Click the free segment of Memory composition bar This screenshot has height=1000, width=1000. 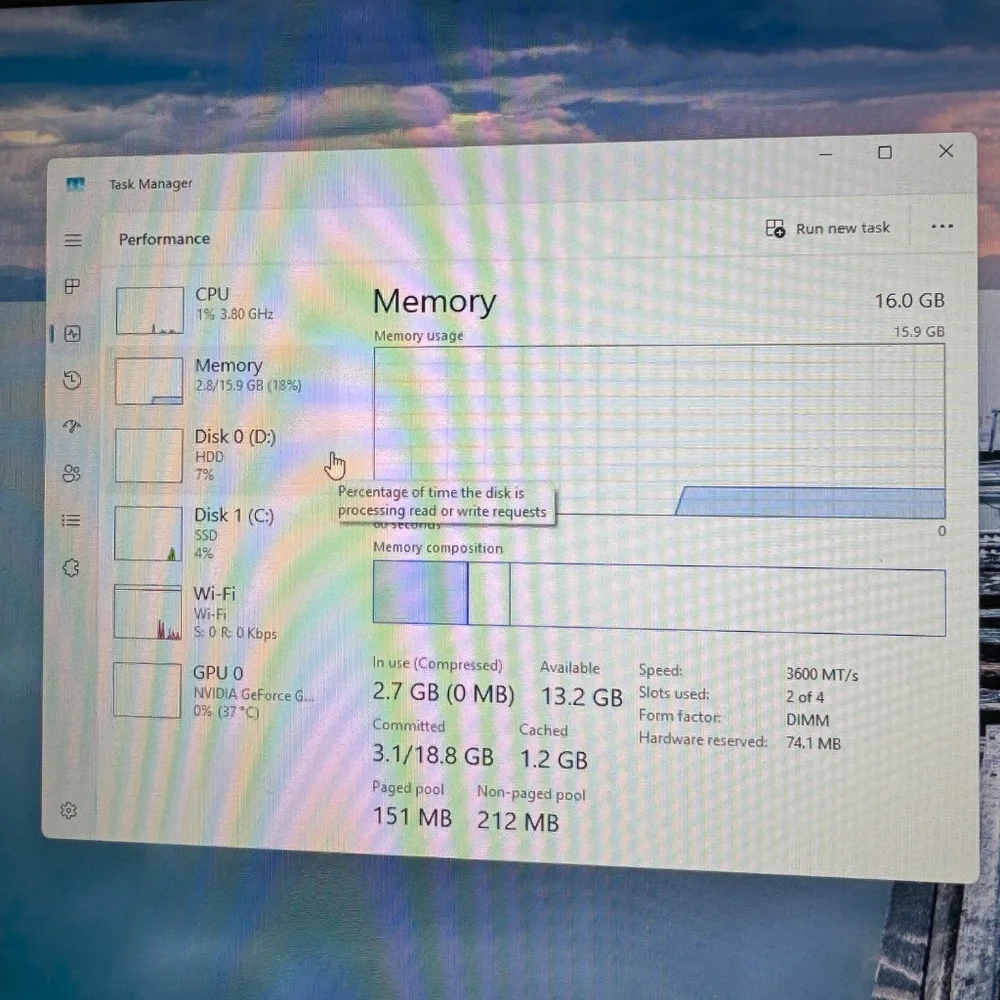pos(728,601)
